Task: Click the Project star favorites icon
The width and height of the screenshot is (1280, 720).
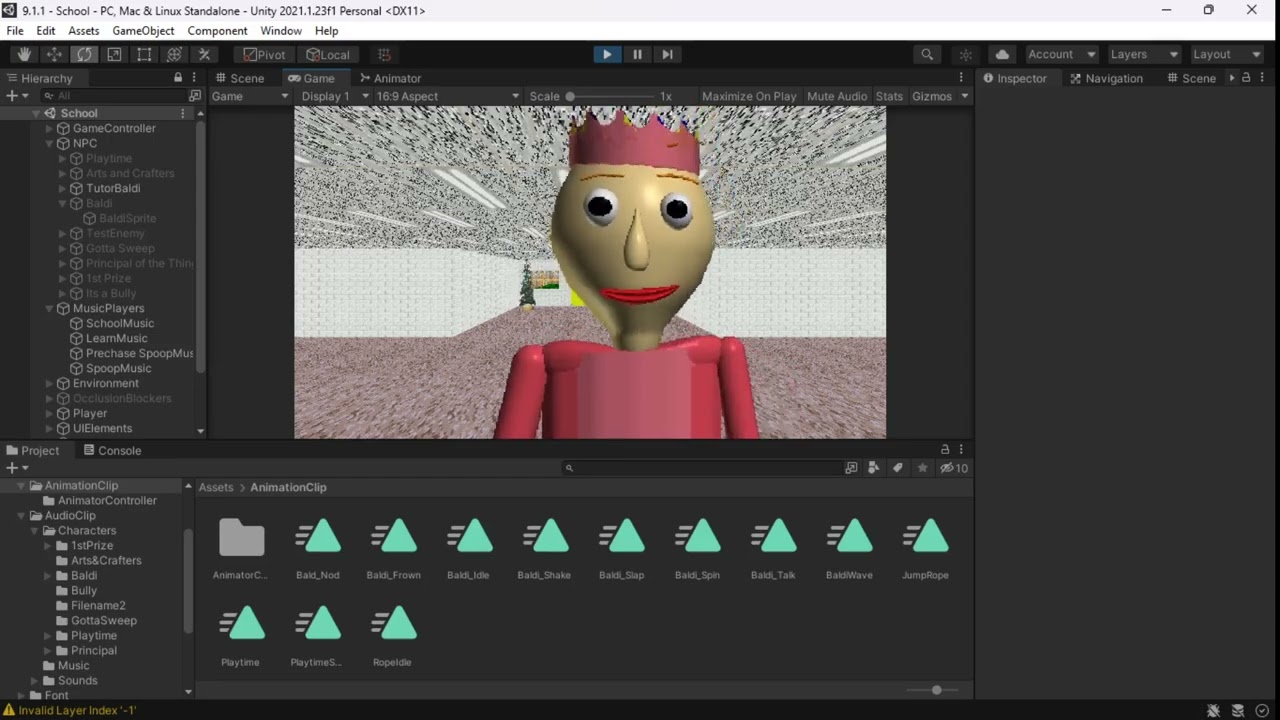Action: coord(922,468)
